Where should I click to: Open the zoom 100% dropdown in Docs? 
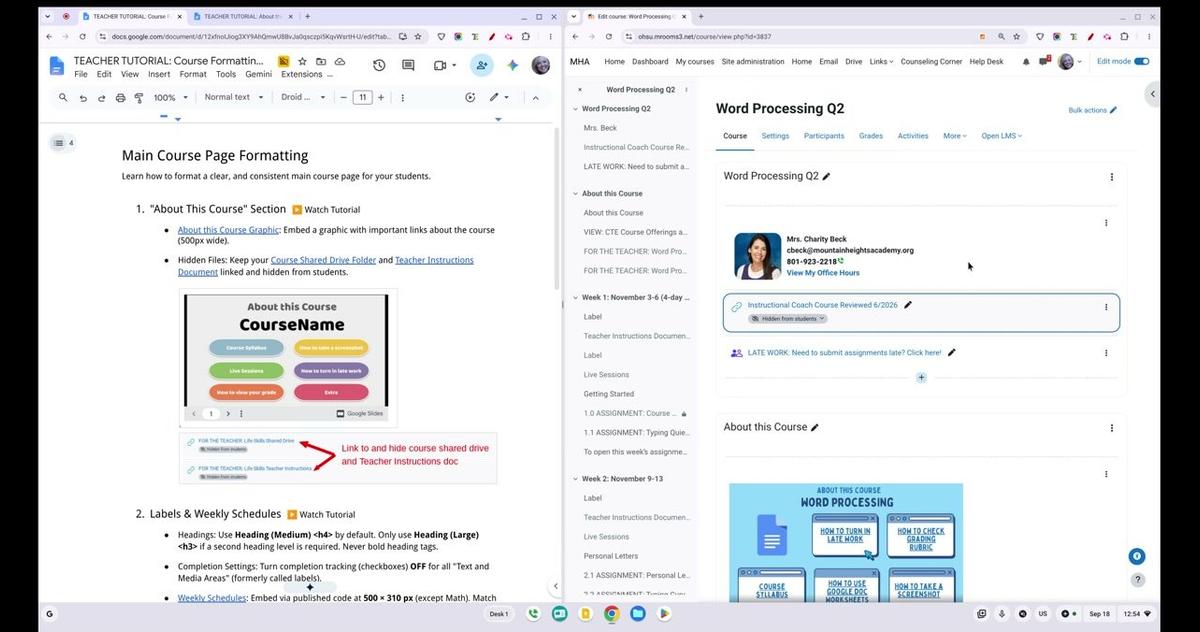[x=169, y=98]
